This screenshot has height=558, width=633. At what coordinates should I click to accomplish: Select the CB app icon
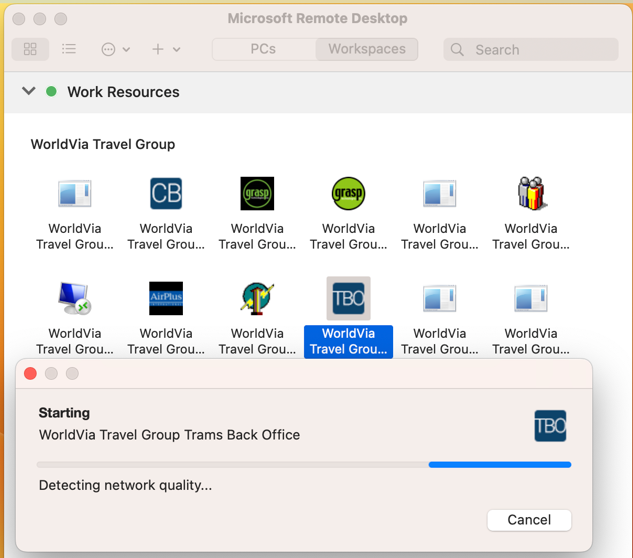(166, 193)
